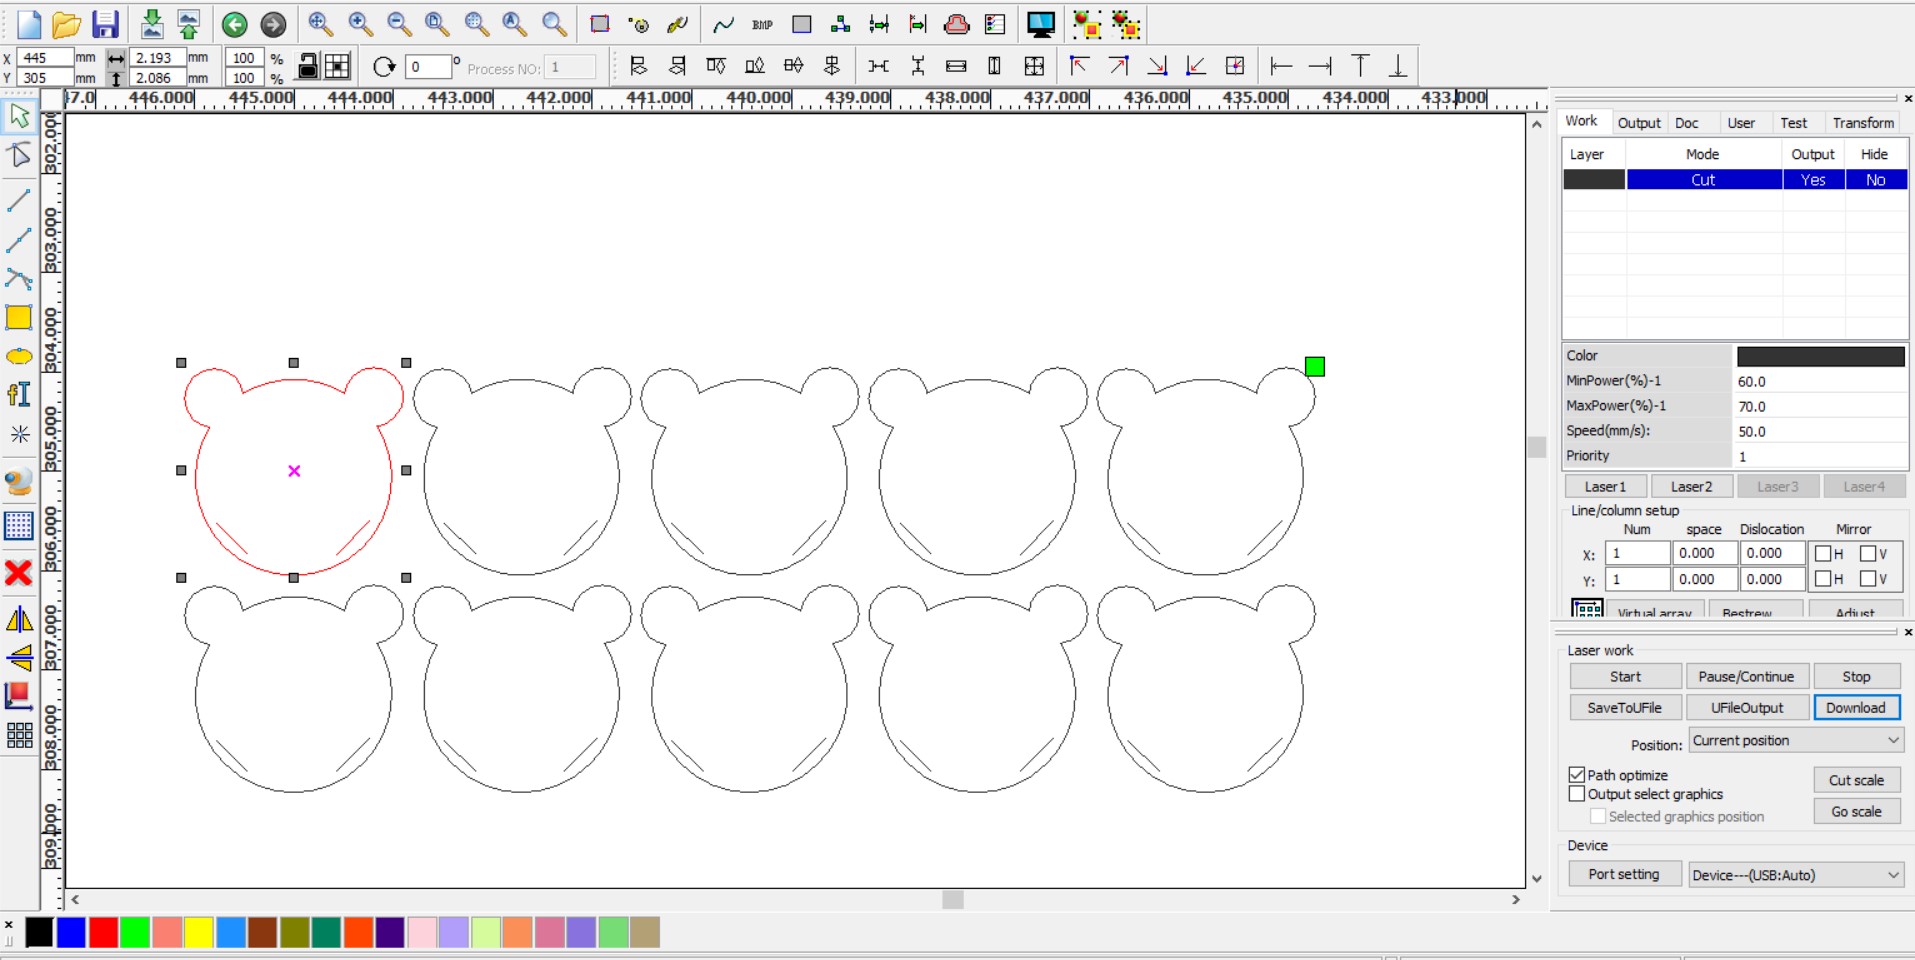Toggle the aspect ratio lock icon
Screen dimensions: 1915x960
(x=309, y=67)
